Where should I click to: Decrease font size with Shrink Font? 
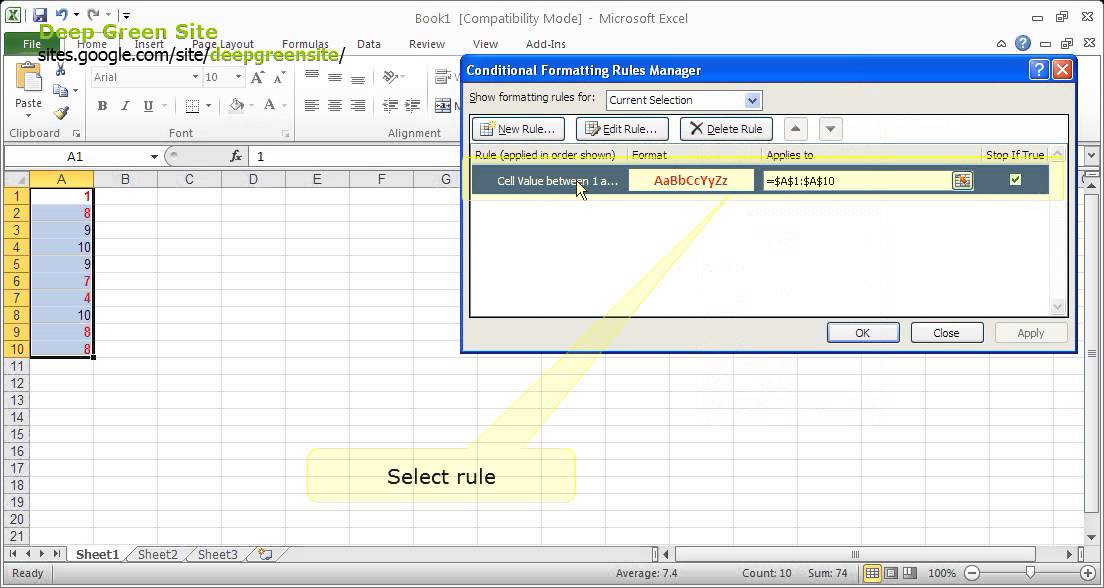pyautogui.click(x=280, y=77)
